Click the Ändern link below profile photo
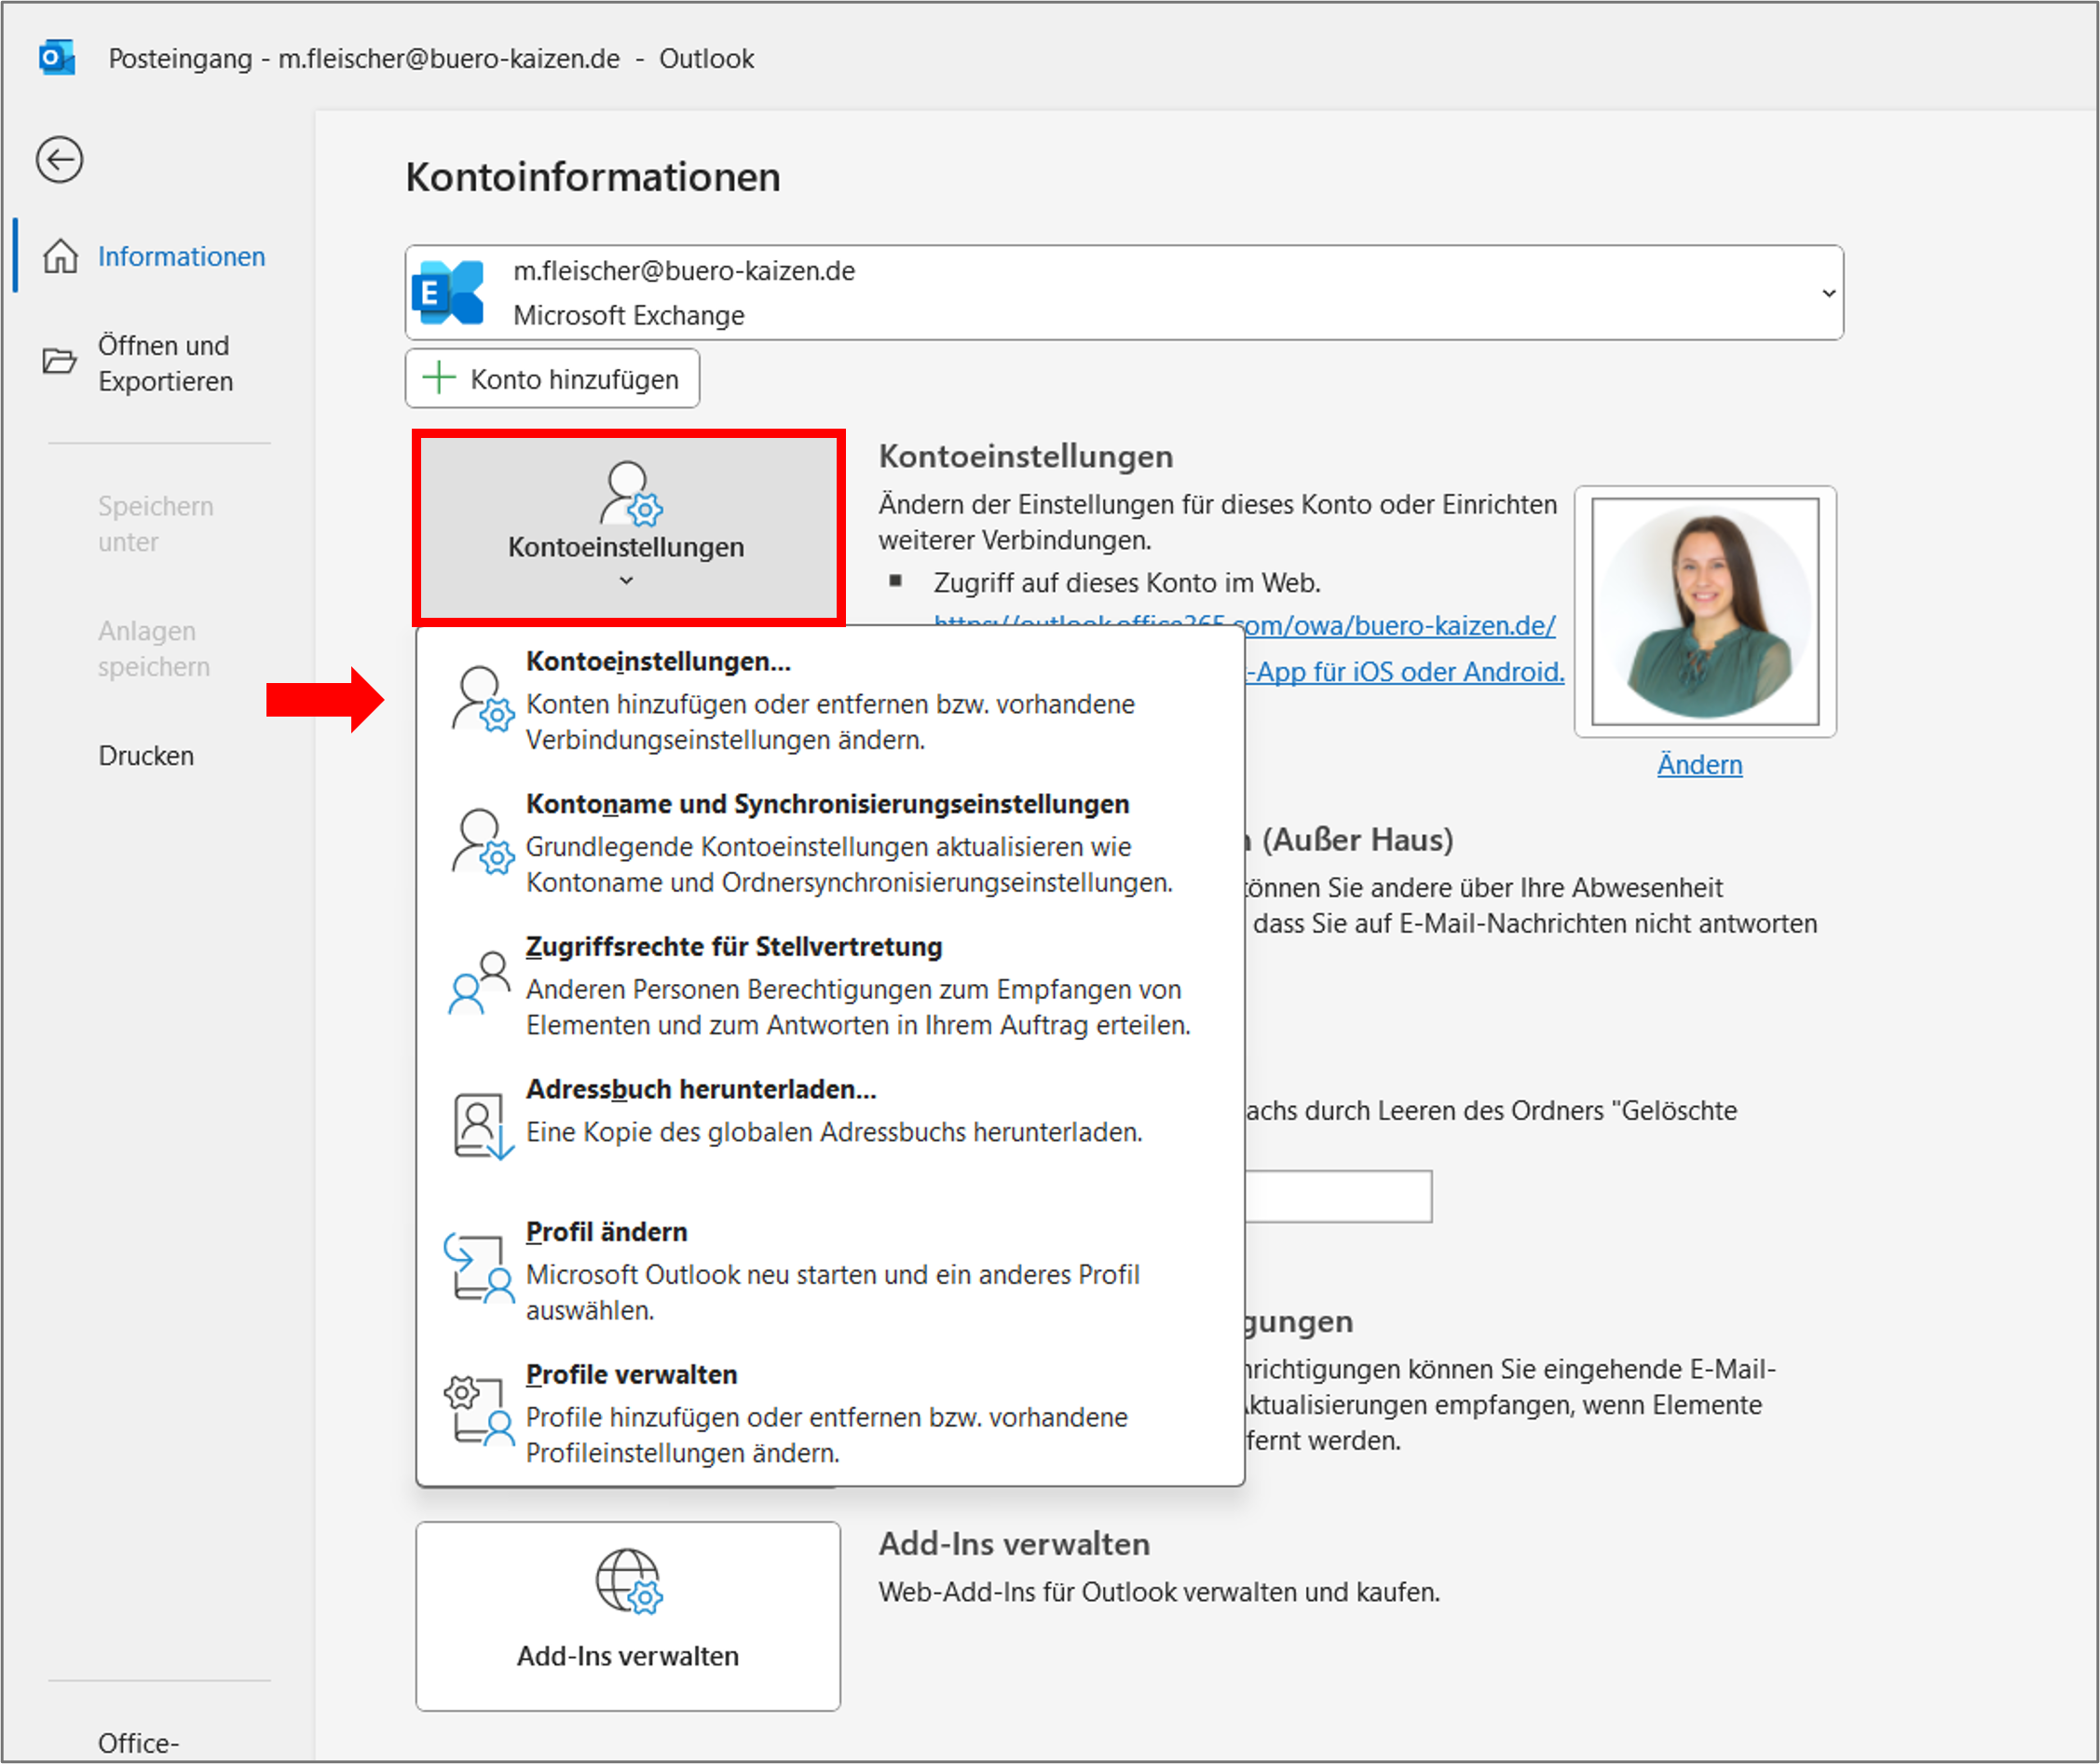Viewport: 2100px width, 1764px height. [1700, 764]
